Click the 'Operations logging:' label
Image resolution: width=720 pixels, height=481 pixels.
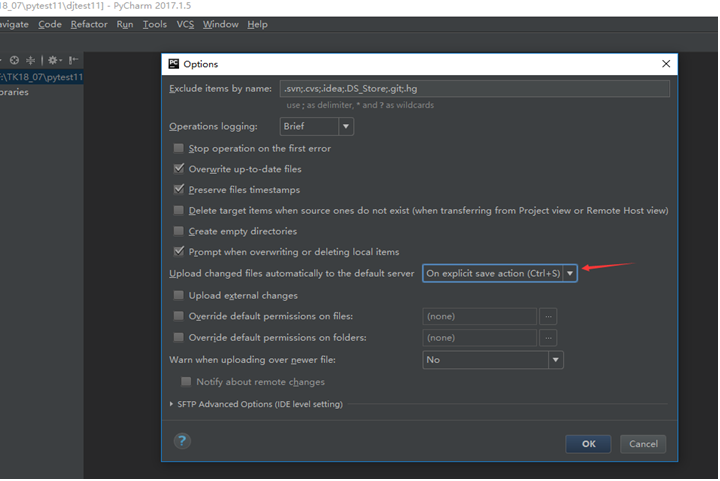(x=213, y=126)
